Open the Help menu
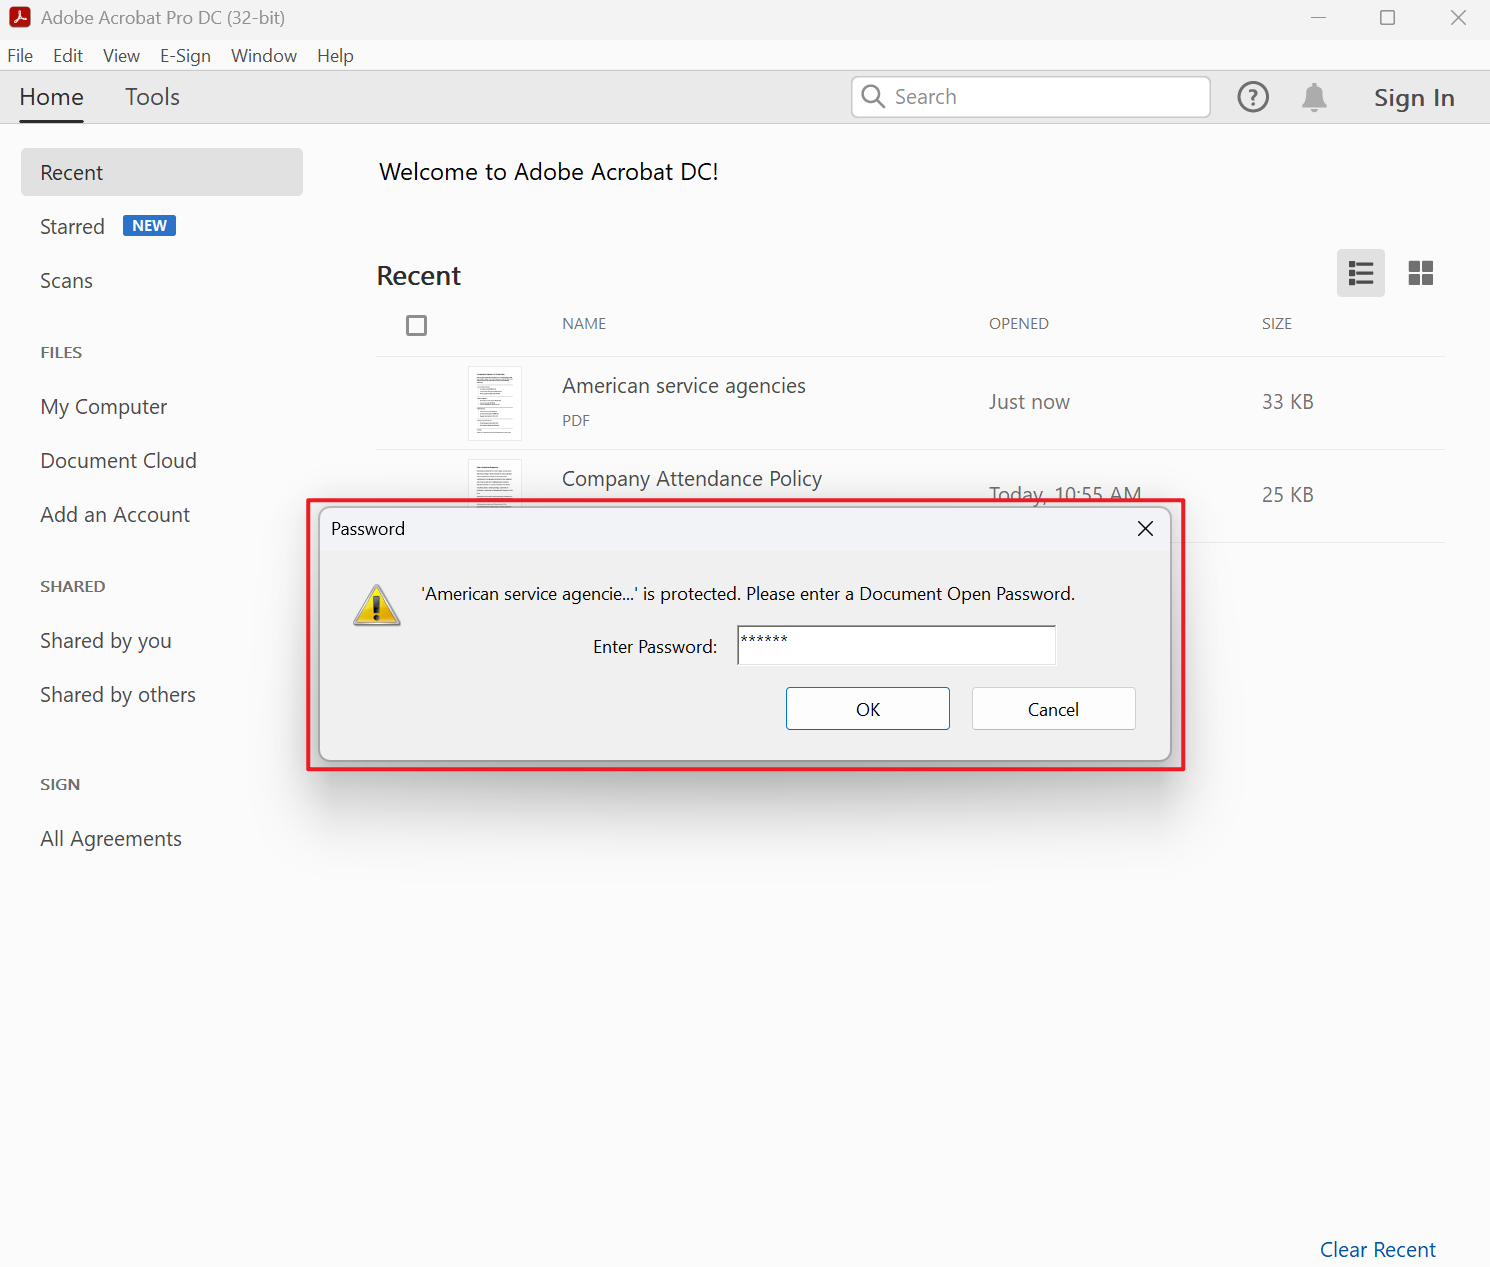This screenshot has width=1490, height=1267. (x=335, y=56)
